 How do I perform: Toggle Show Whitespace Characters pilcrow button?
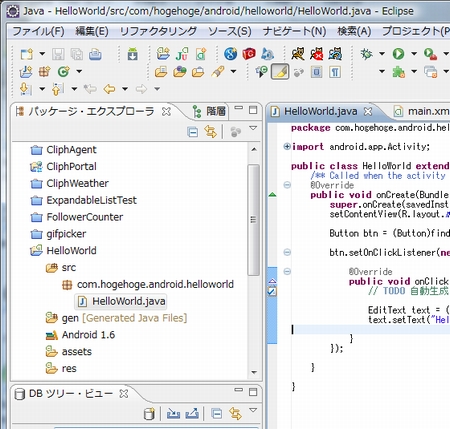335,72
